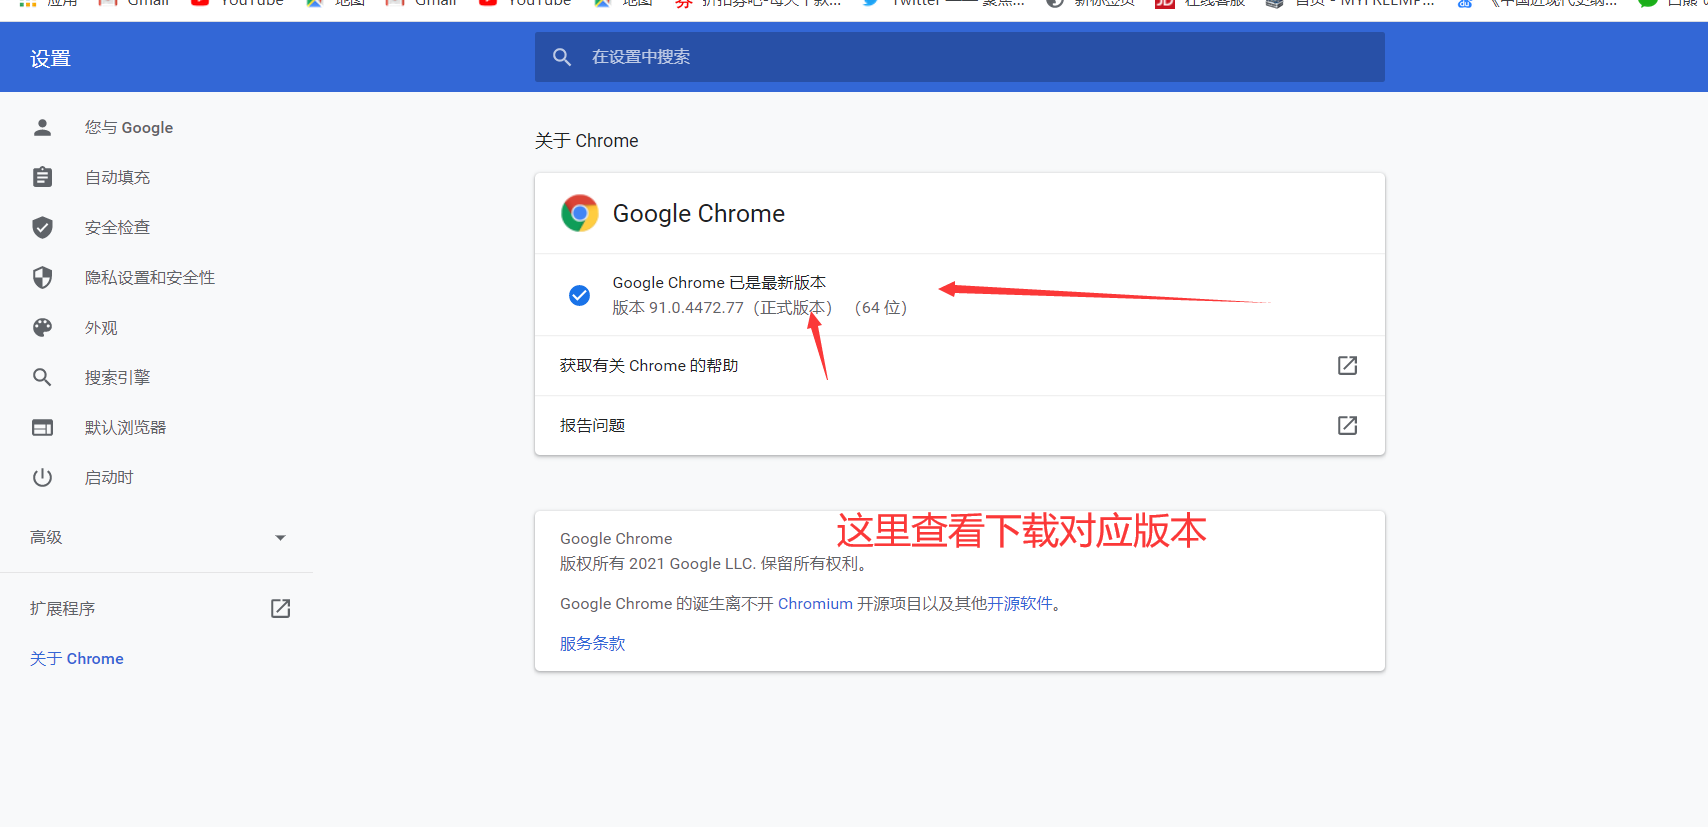Focus the 在设置中搜索 search field

[x=959, y=57]
